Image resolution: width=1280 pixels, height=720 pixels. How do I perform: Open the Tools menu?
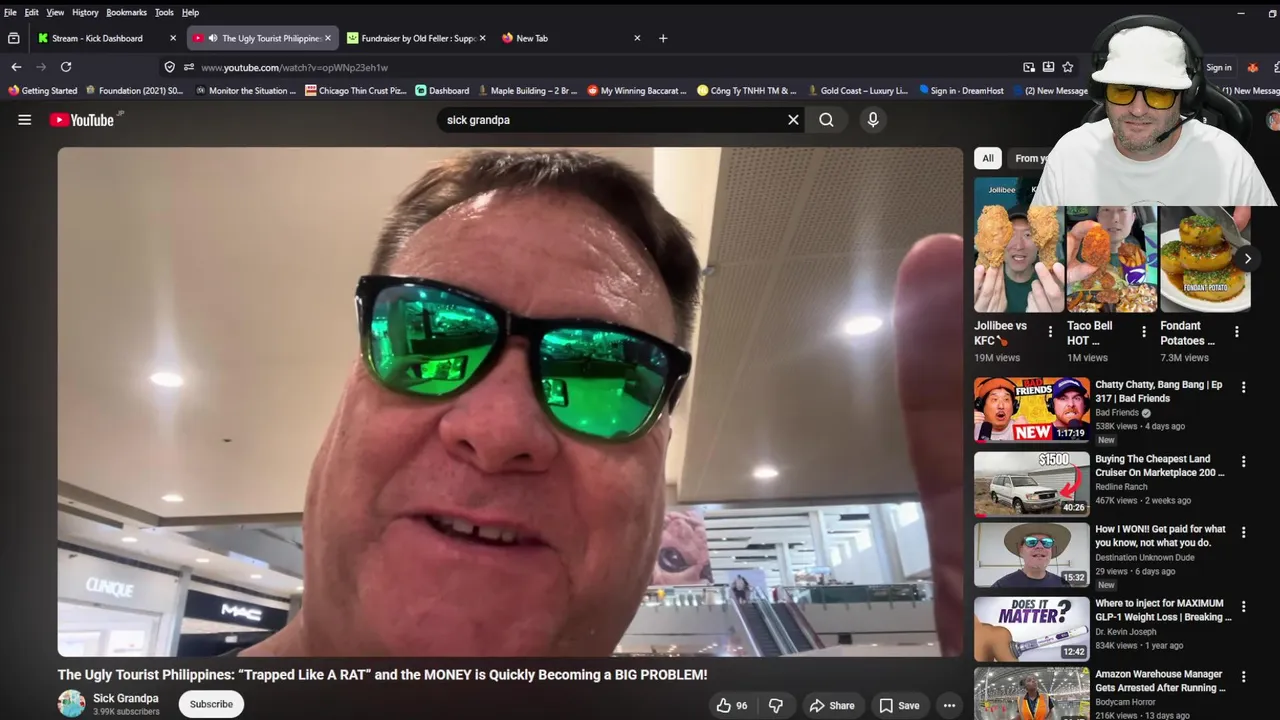point(164,12)
